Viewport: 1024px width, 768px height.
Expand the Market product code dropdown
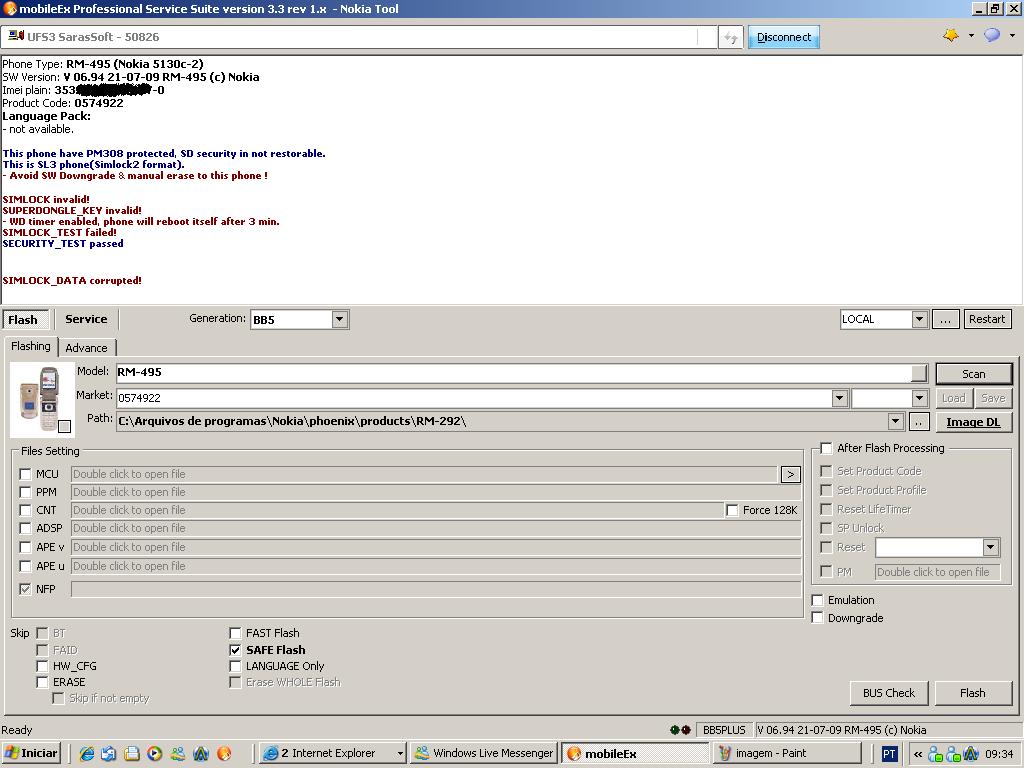[x=840, y=398]
